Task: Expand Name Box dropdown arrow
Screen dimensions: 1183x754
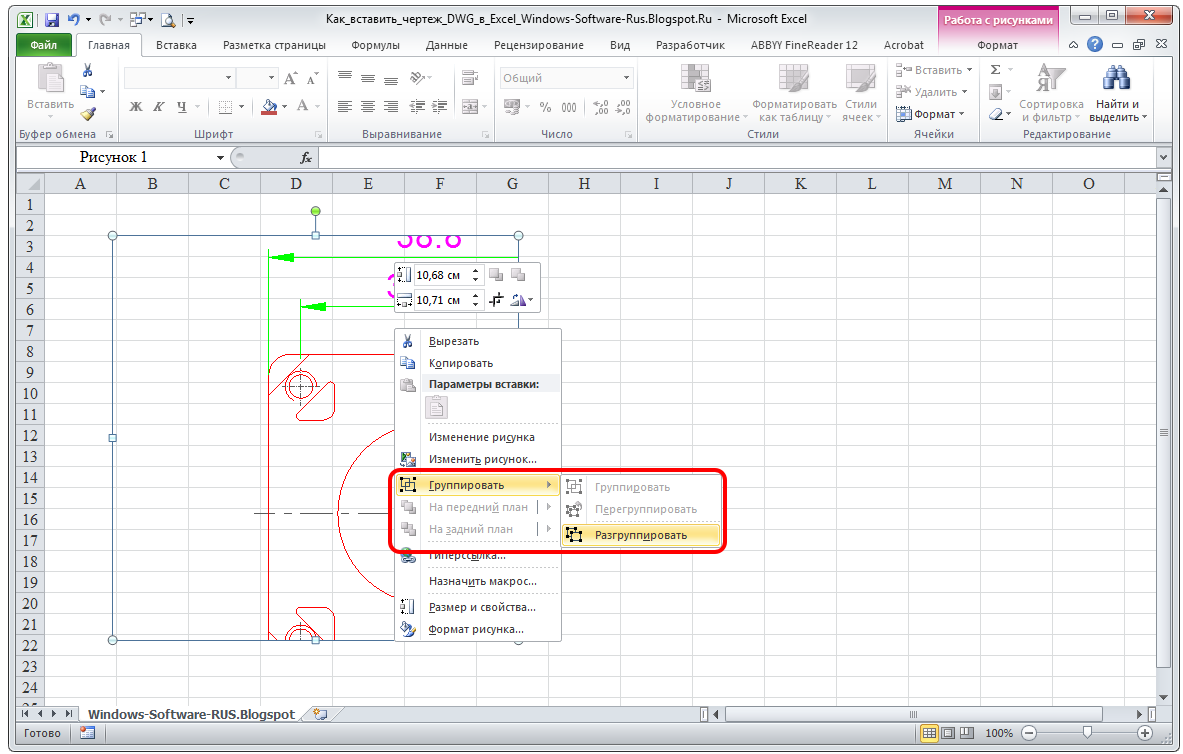Action: pos(220,158)
